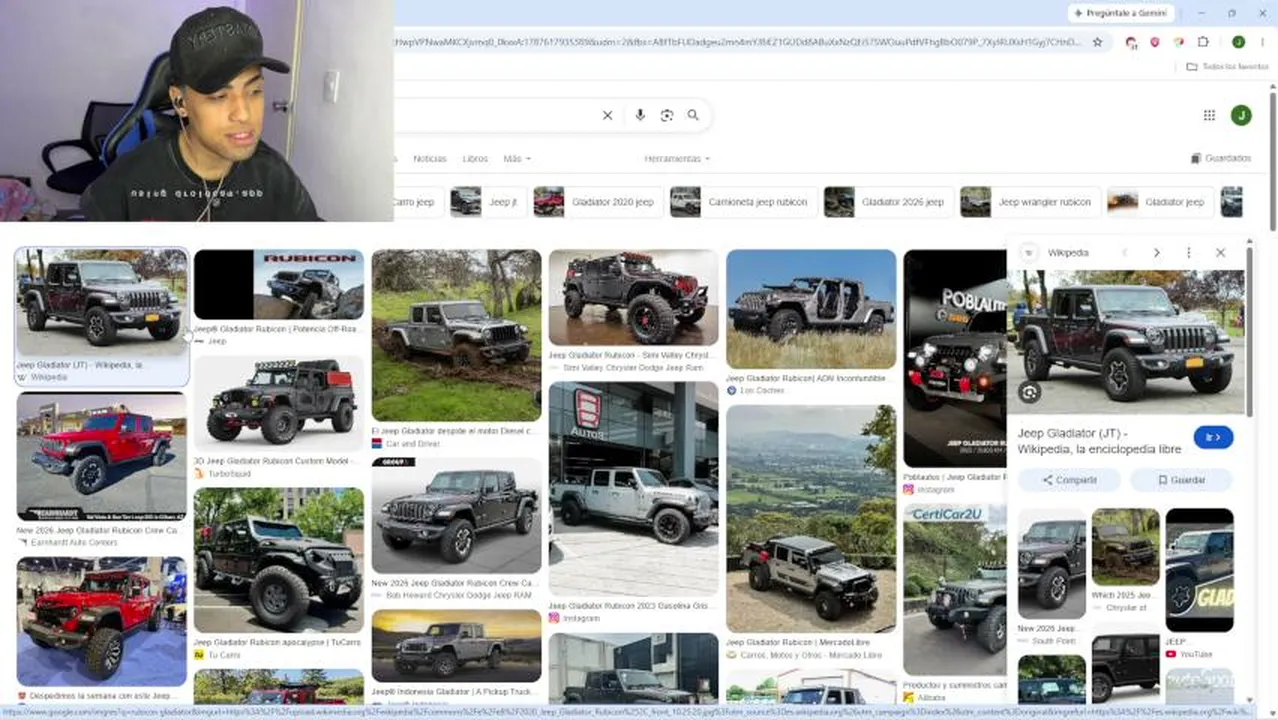Expand the Más dropdown
This screenshot has height=720, width=1278.
(x=516, y=159)
